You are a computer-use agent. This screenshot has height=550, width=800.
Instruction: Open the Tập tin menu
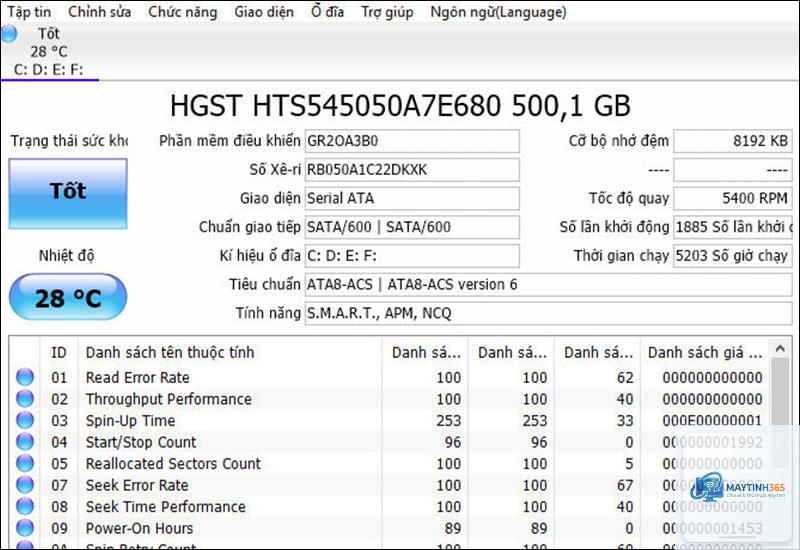pos(29,12)
